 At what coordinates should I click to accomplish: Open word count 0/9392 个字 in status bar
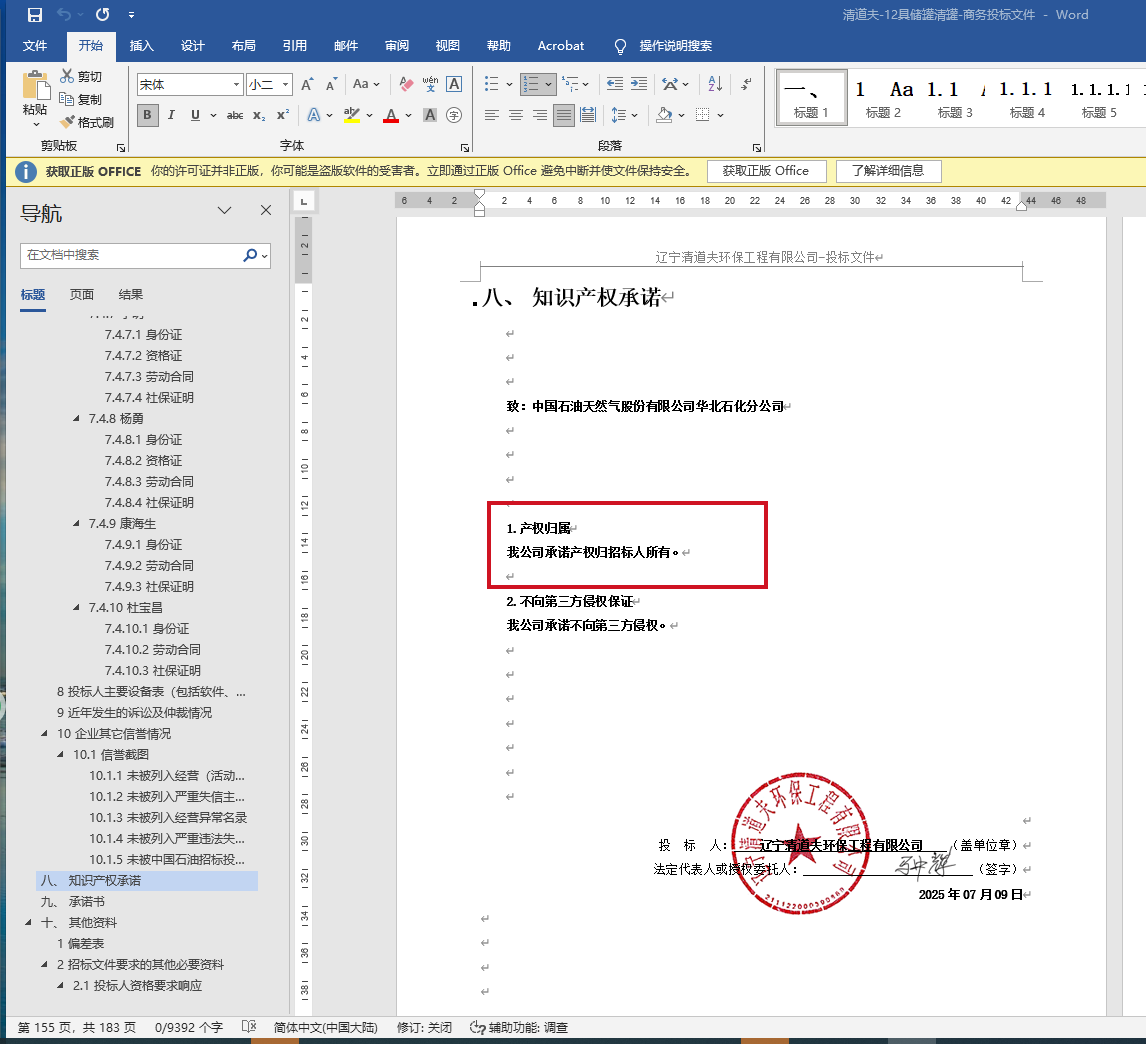tap(189, 1027)
